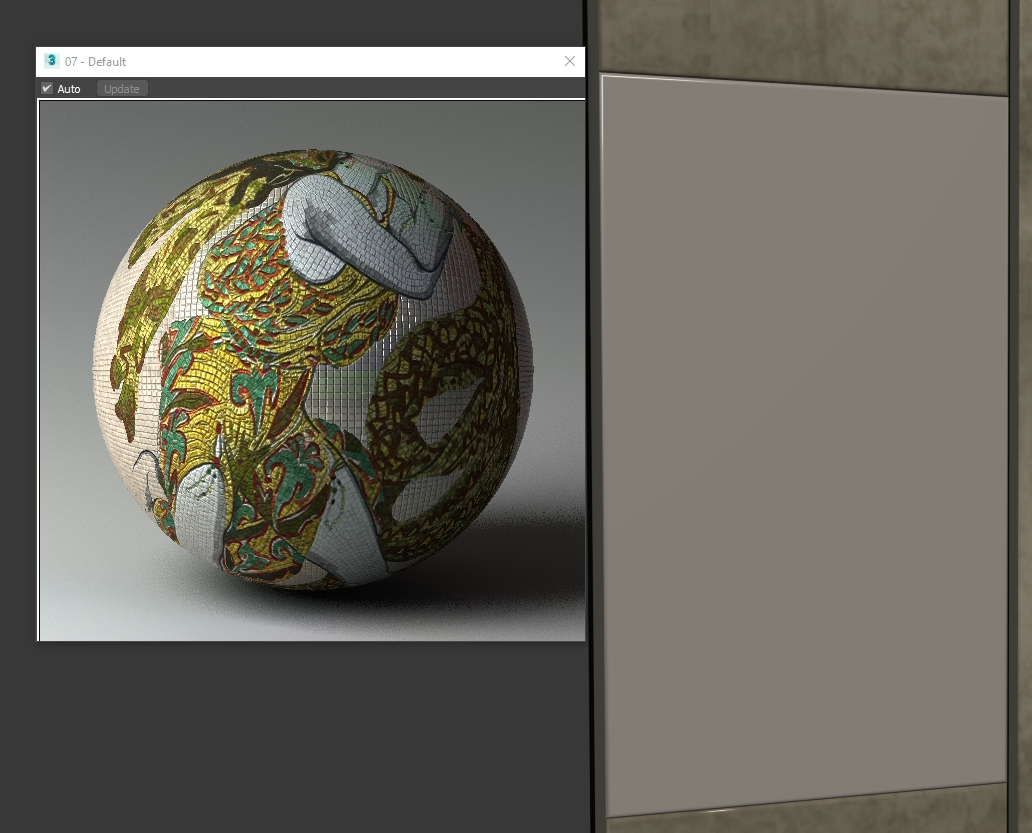This screenshot has width=1032, height=833.
Task: Click the mosaic sphere's center in the preview
Action: (312, 368)
